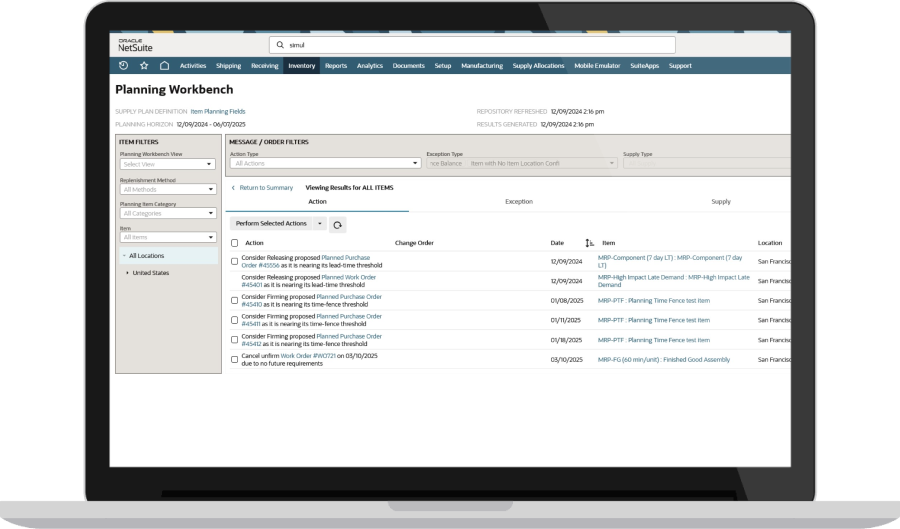Click the magnifier icon in the search bar
This screenshot has height=529, width=900.
click(280, 45)
